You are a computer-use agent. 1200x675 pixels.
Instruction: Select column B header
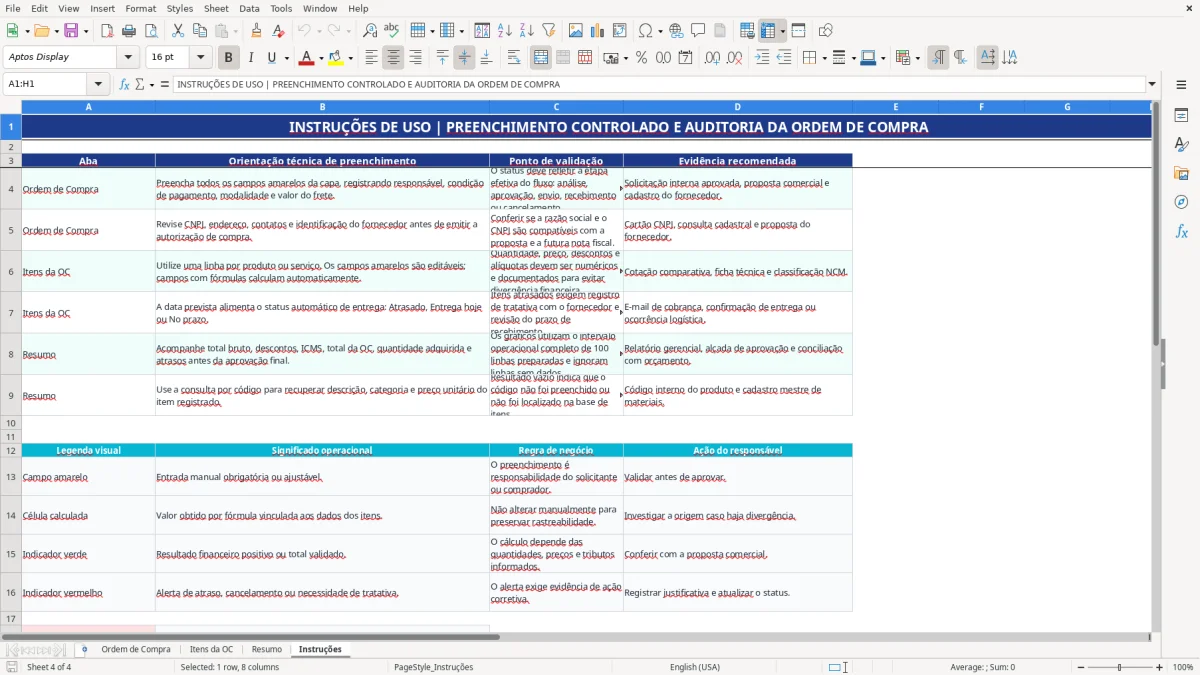[322, 107]
